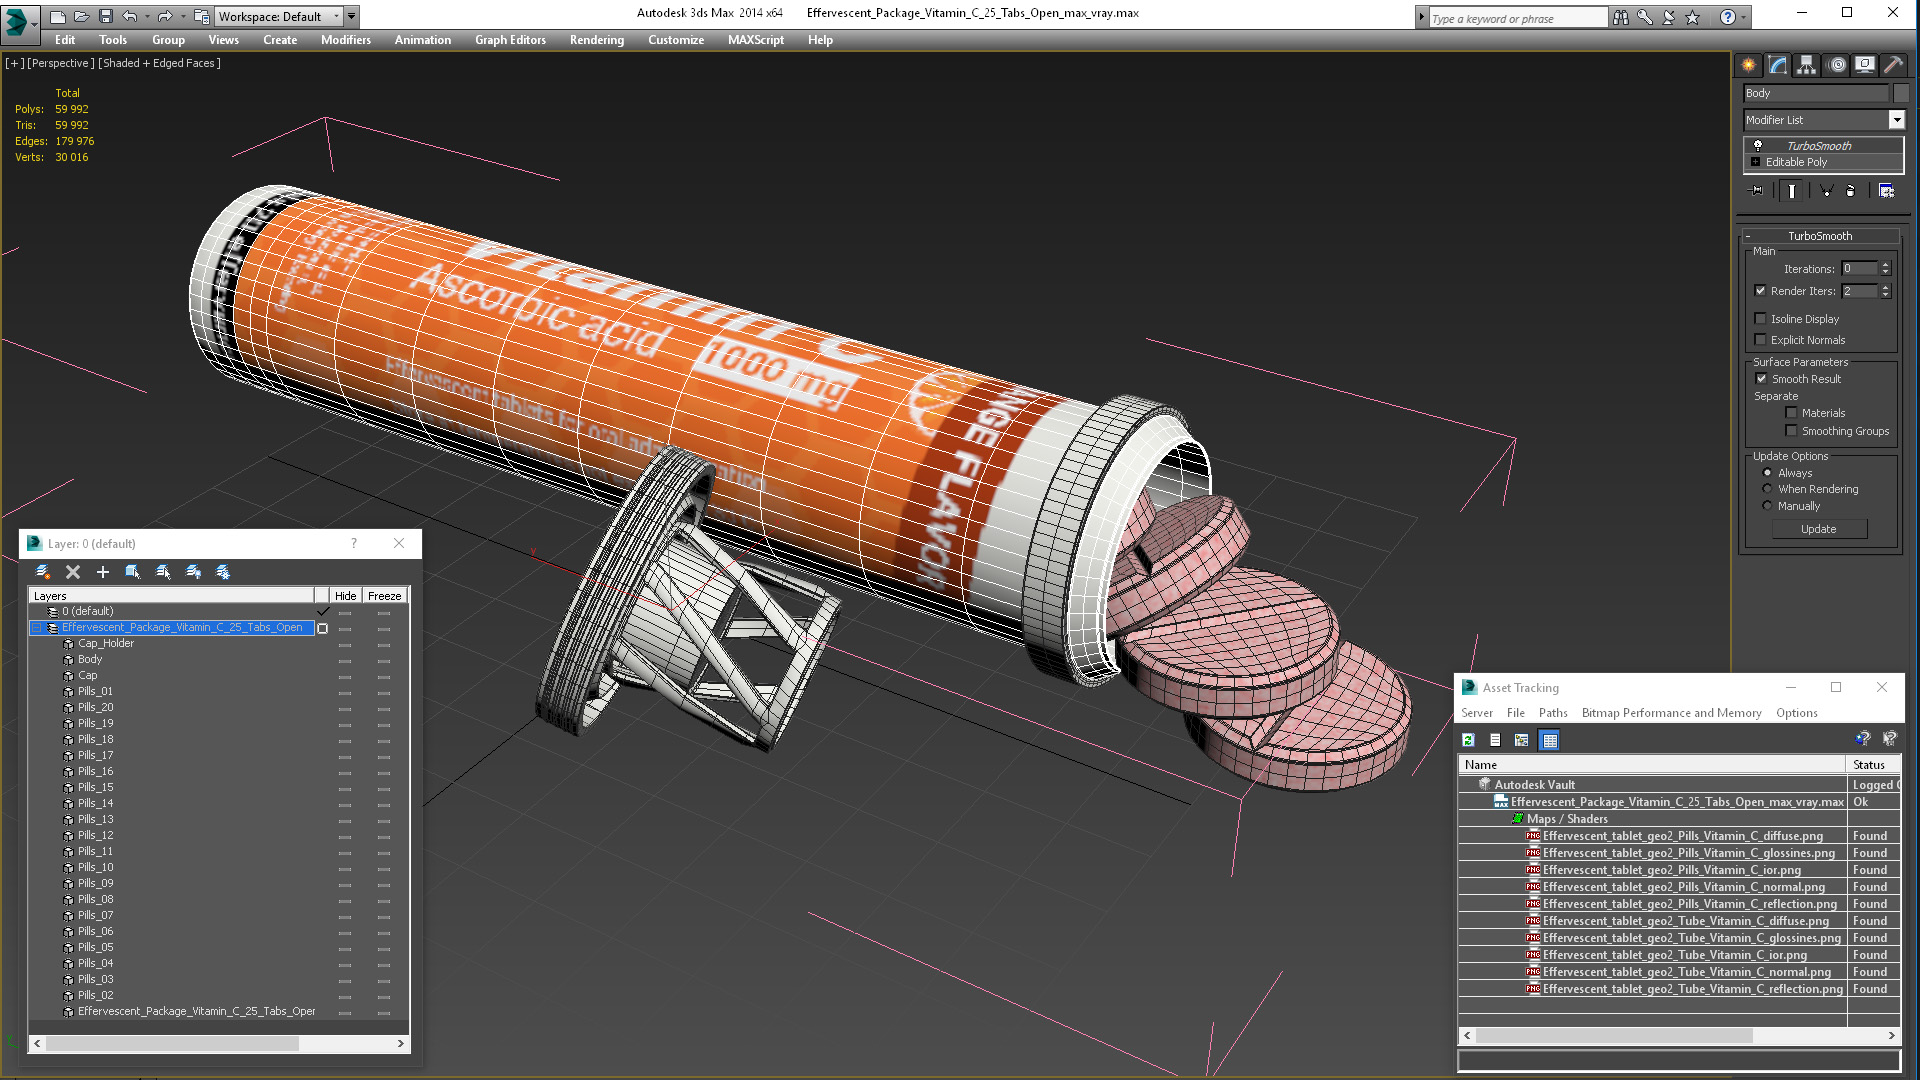This screenshot has height=1080, width=1920.
Task: Open the Motion command panel tab
Action: click(1837, 65)
